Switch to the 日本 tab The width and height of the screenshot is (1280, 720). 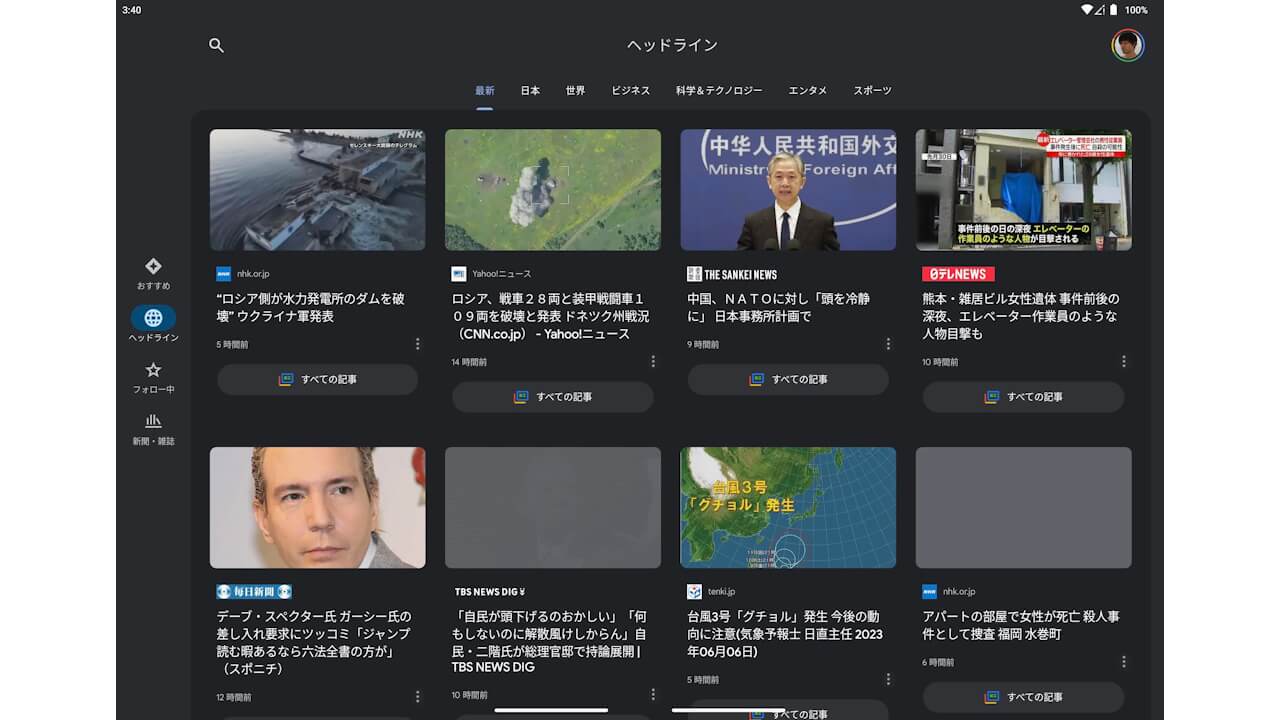point(530,90)
